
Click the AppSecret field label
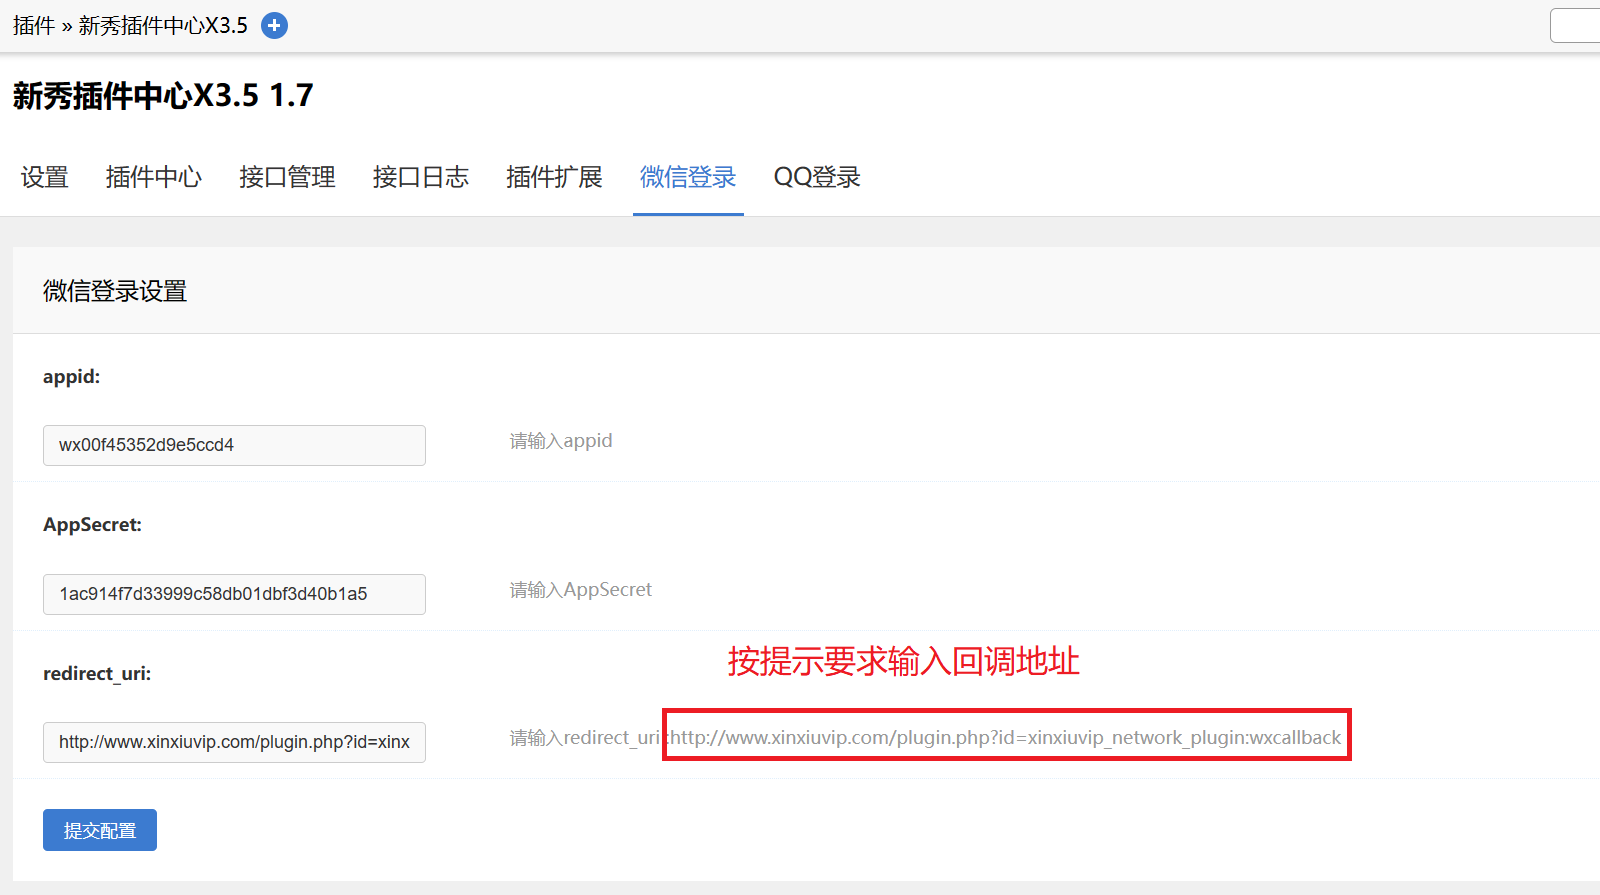pos(92,525)
